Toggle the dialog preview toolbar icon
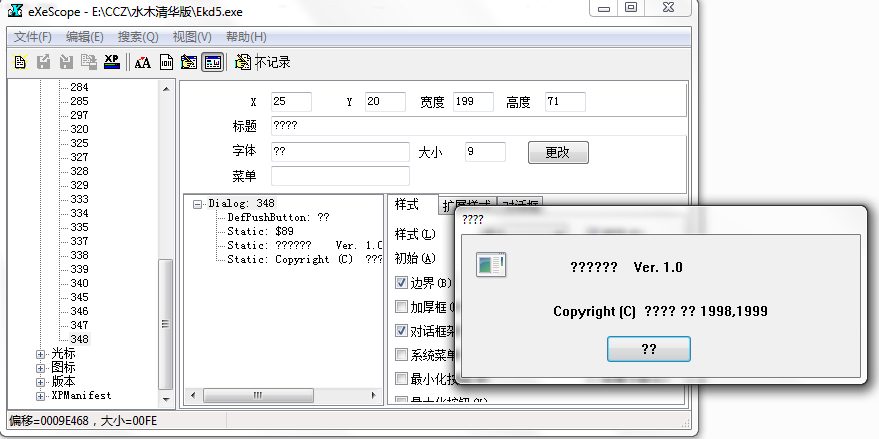 [212, 62]
